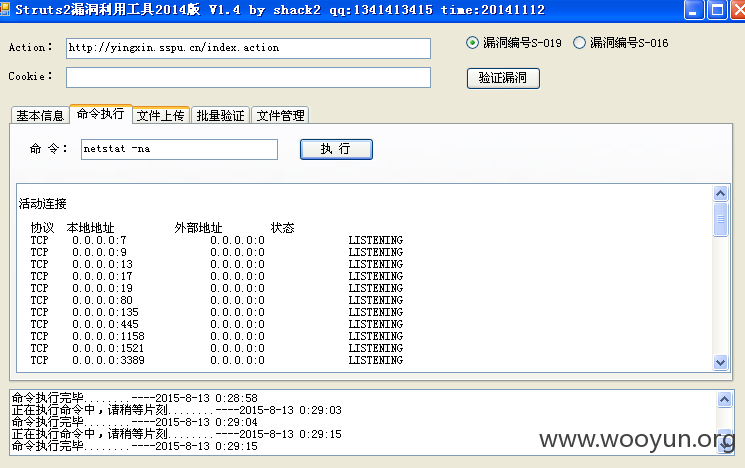This screenshot has height=468, width=745.
Task: Open the 批量验证 tab
Action: pos(220,115)
